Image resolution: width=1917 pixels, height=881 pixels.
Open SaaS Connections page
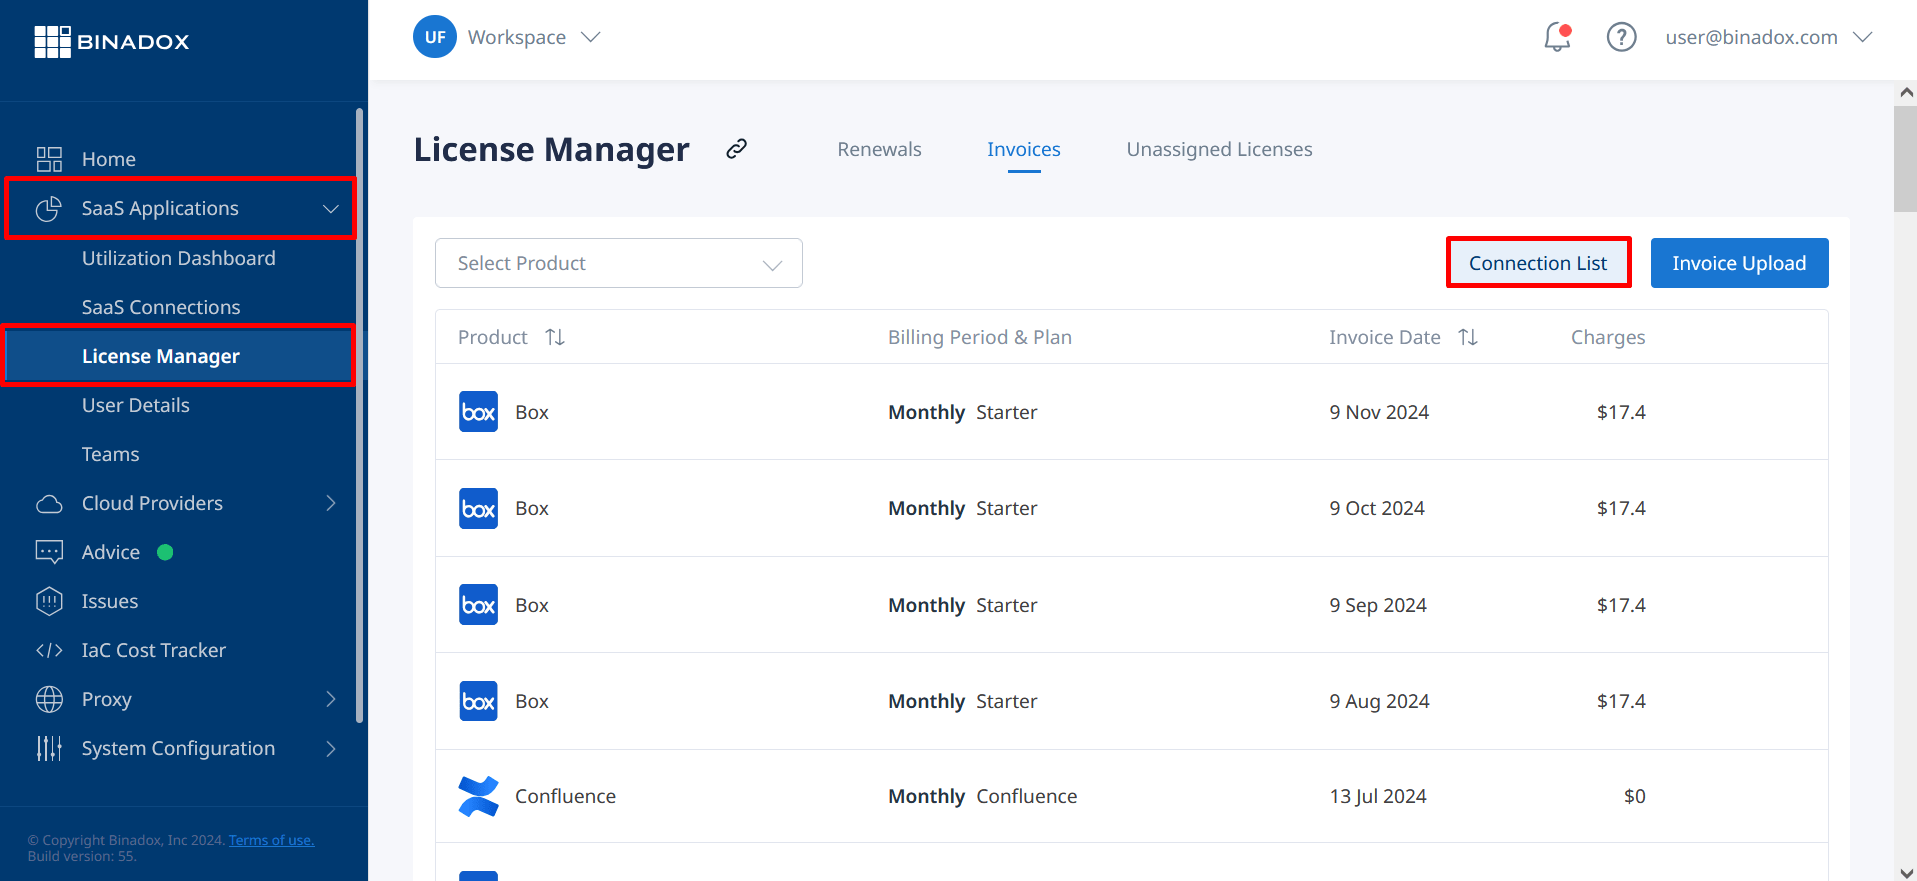[x=161, y=307]
